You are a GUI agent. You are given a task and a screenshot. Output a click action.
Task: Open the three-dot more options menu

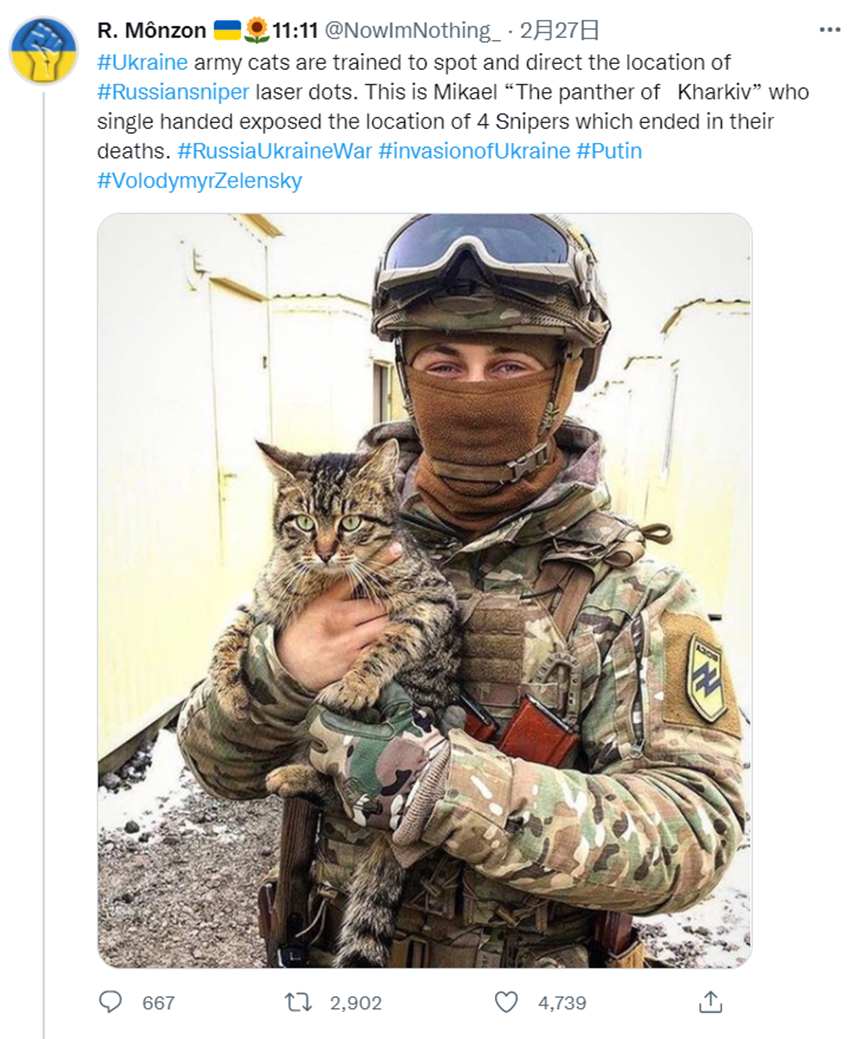[x=830, y=30]
